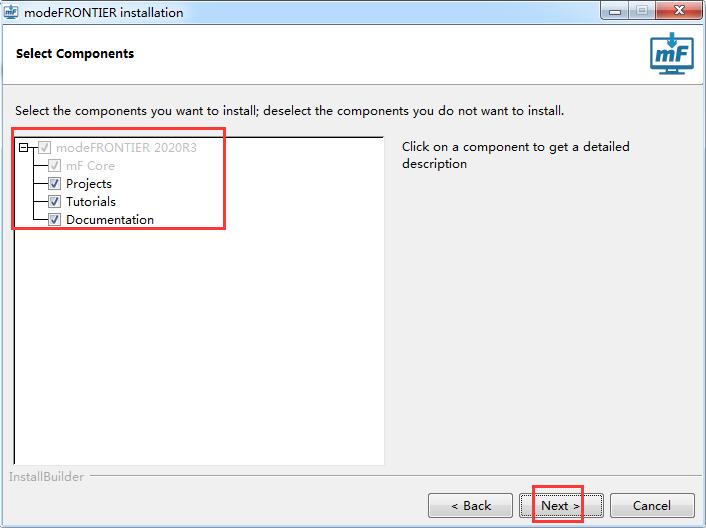Click the grayed mF Core checkbox

click(55, 166)
